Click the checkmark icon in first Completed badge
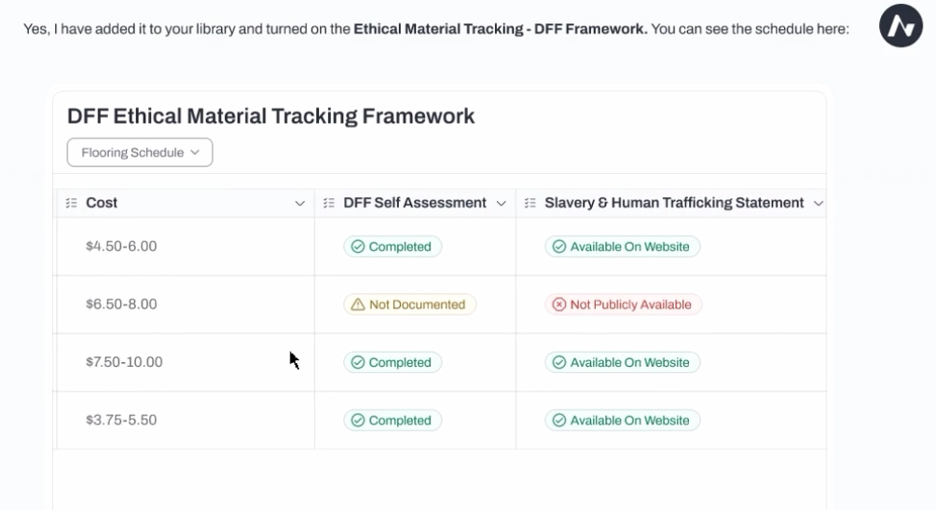 click(x=358, y=247)
